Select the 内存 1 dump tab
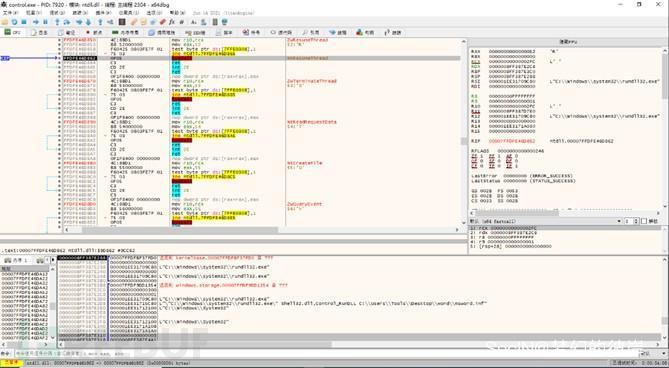 pyautogui.click(x=16, y=260)
